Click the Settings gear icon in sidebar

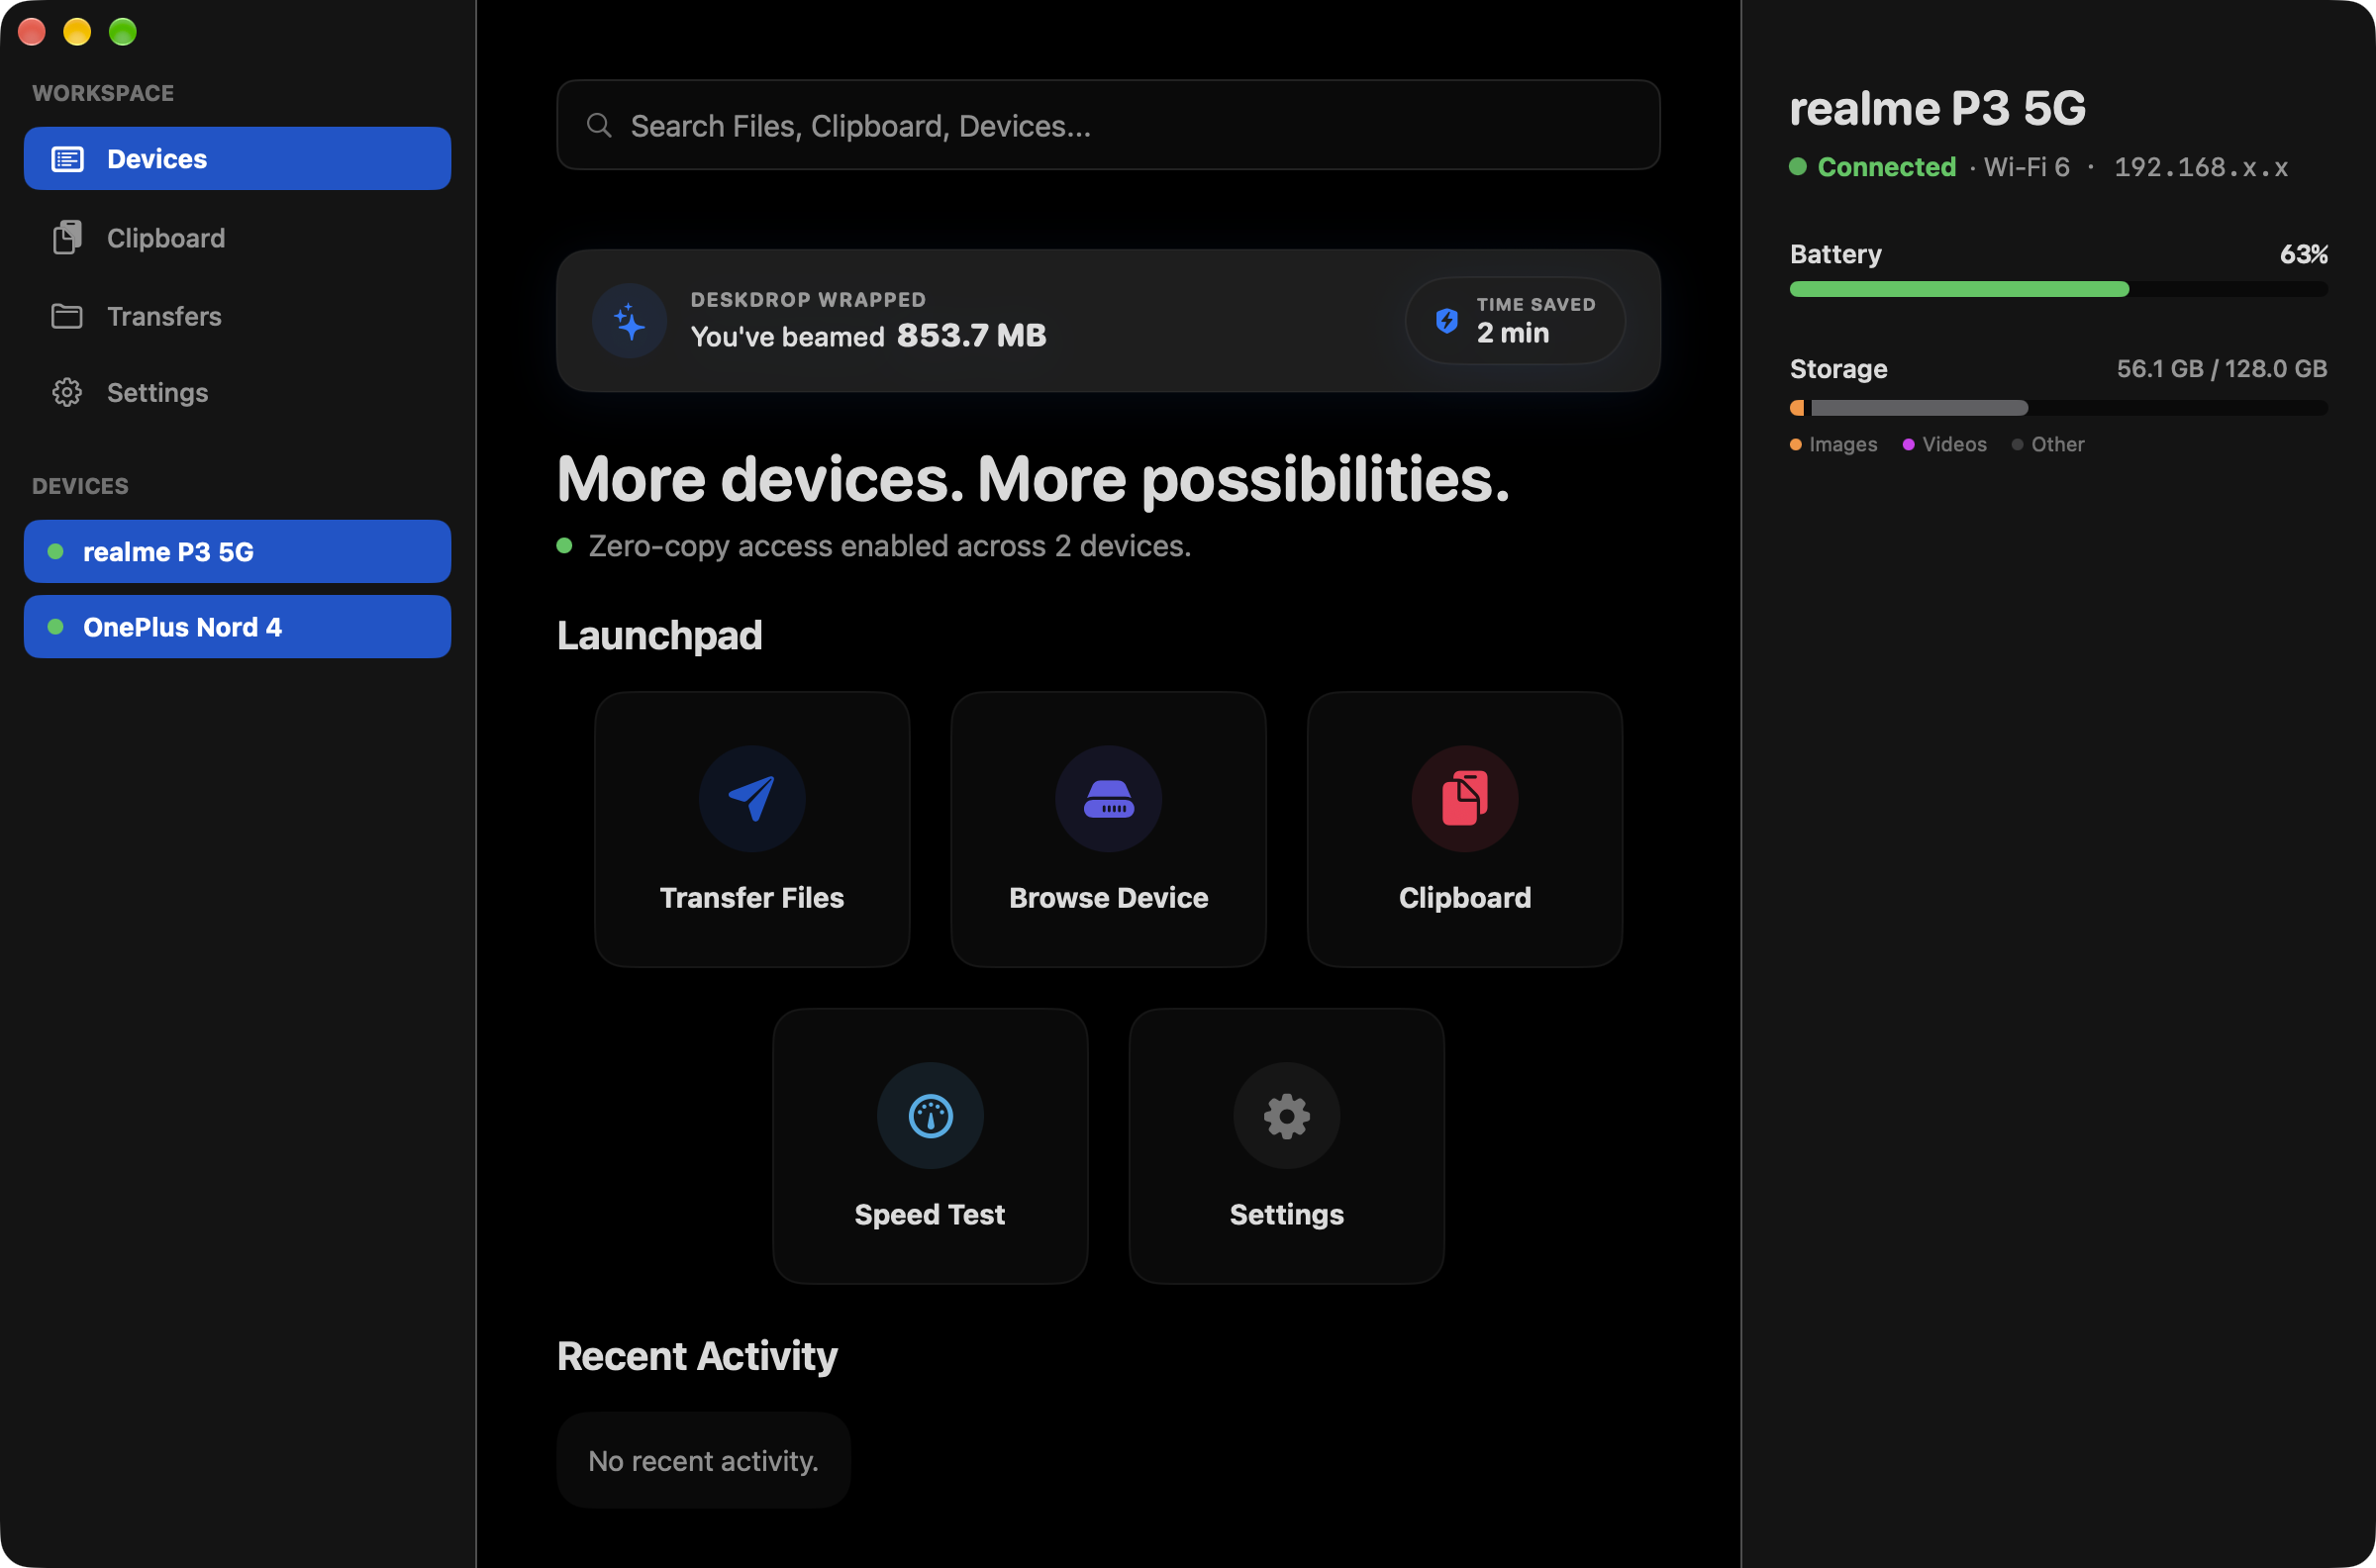coord(67,392)
